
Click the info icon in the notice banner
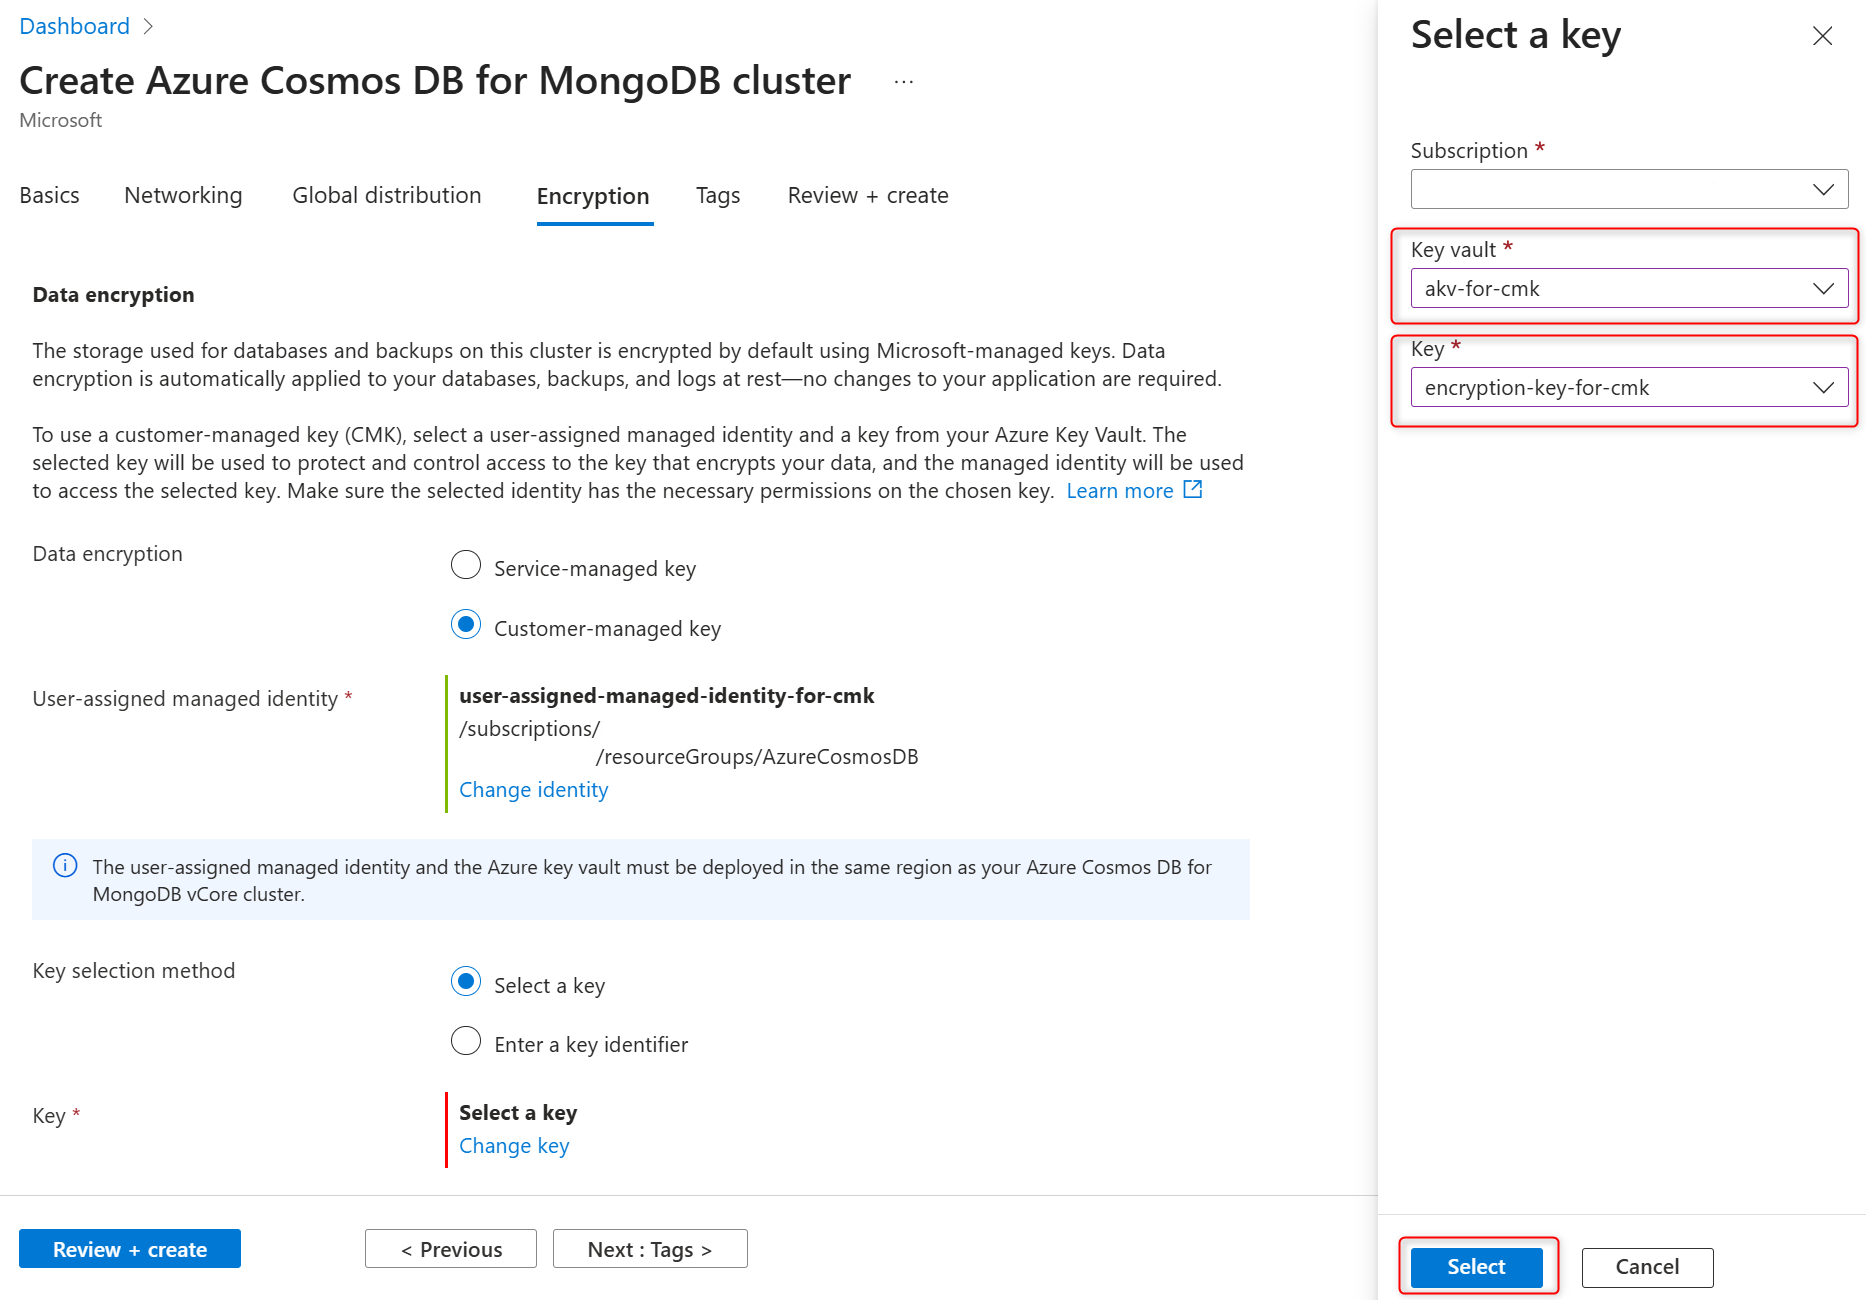pos(65,866)
